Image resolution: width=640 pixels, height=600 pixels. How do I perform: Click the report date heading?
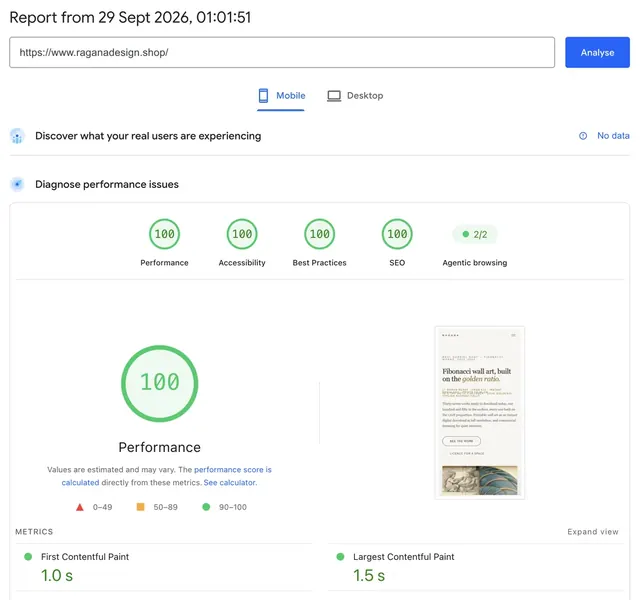click(130, 18)
